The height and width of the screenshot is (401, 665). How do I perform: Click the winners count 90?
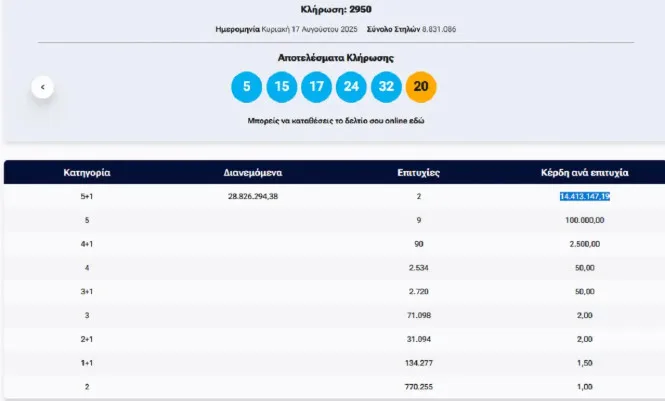click(x=419, y=244)
